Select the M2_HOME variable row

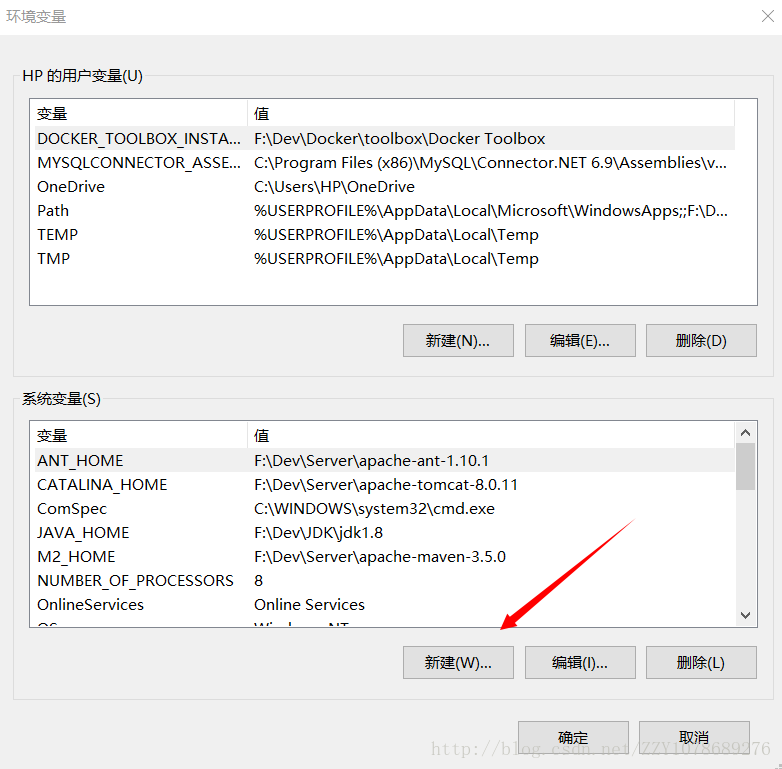pos(383,557)
